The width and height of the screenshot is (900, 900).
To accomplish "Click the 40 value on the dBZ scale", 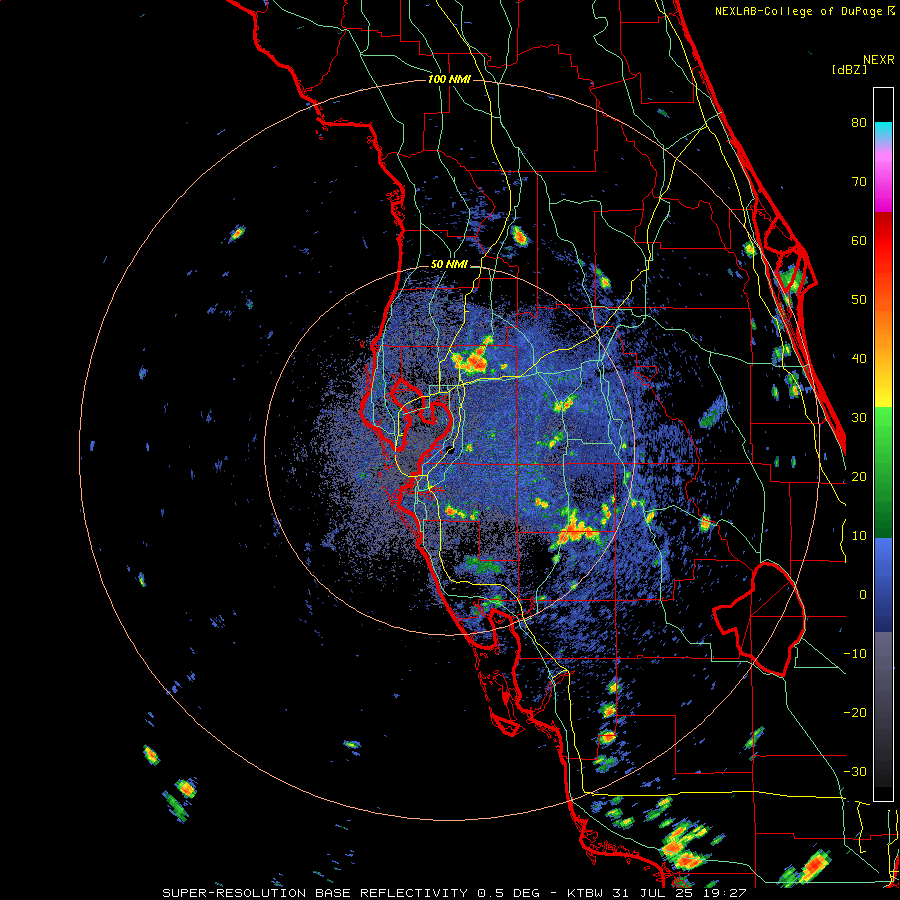I will [859, 359].
